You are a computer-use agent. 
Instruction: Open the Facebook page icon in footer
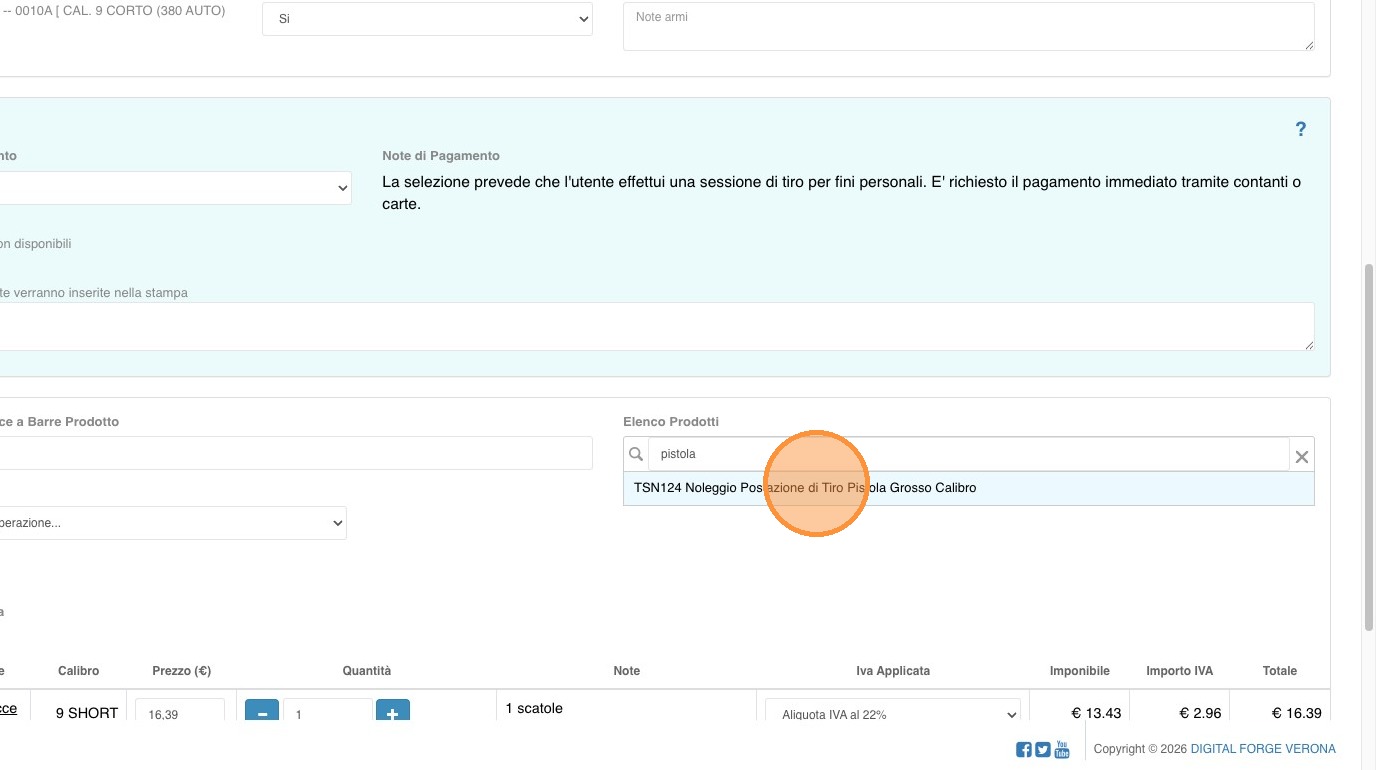point(1024,749)
